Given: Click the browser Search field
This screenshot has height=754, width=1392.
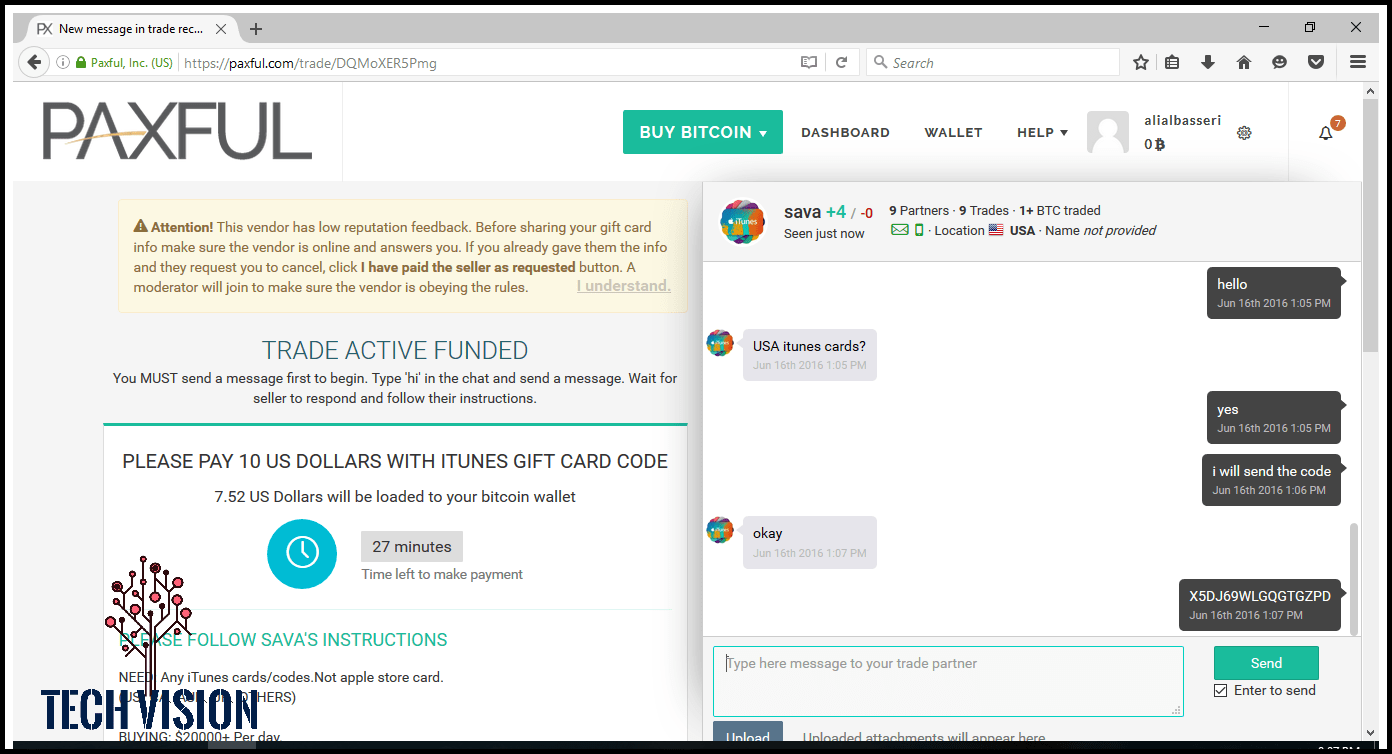Looking at the screenshot, I should coord(993,62).
